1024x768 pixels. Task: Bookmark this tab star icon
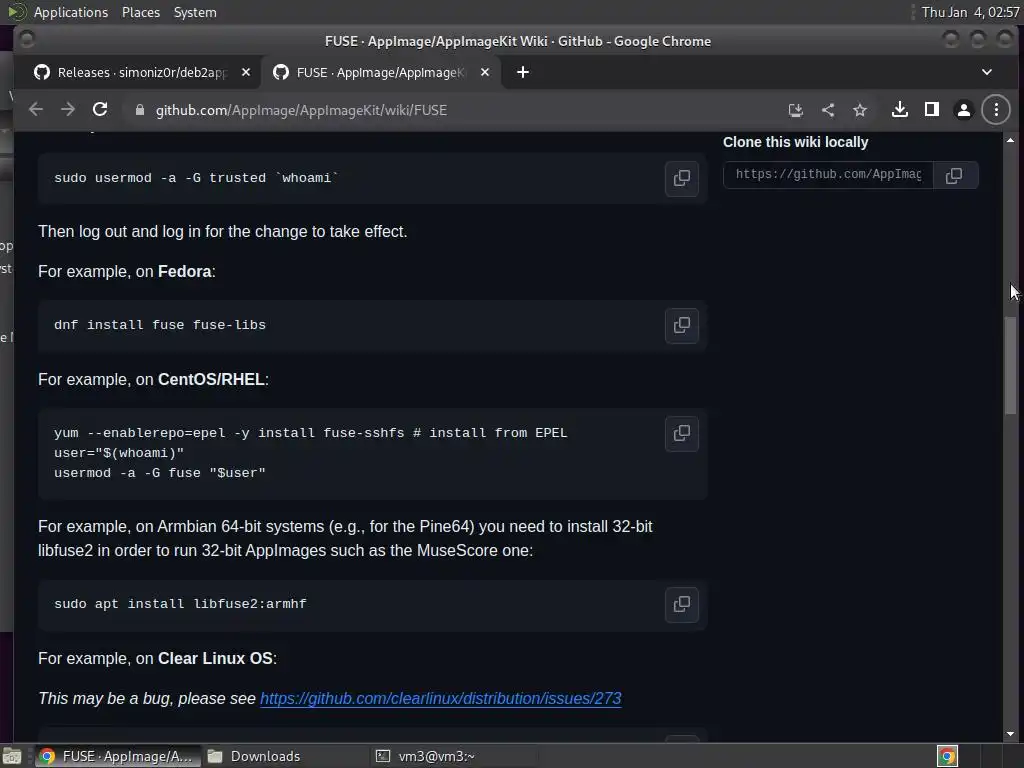tap(860, 110)
